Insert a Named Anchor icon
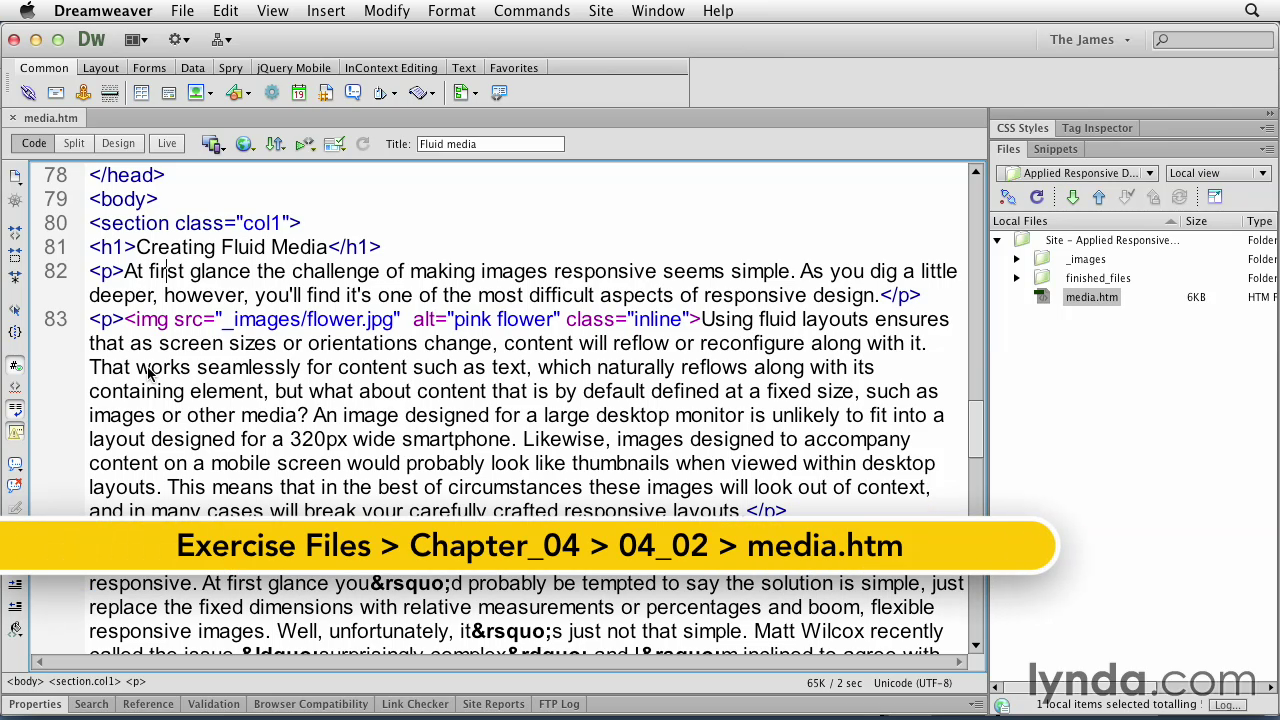 click(x=83, y=93)
